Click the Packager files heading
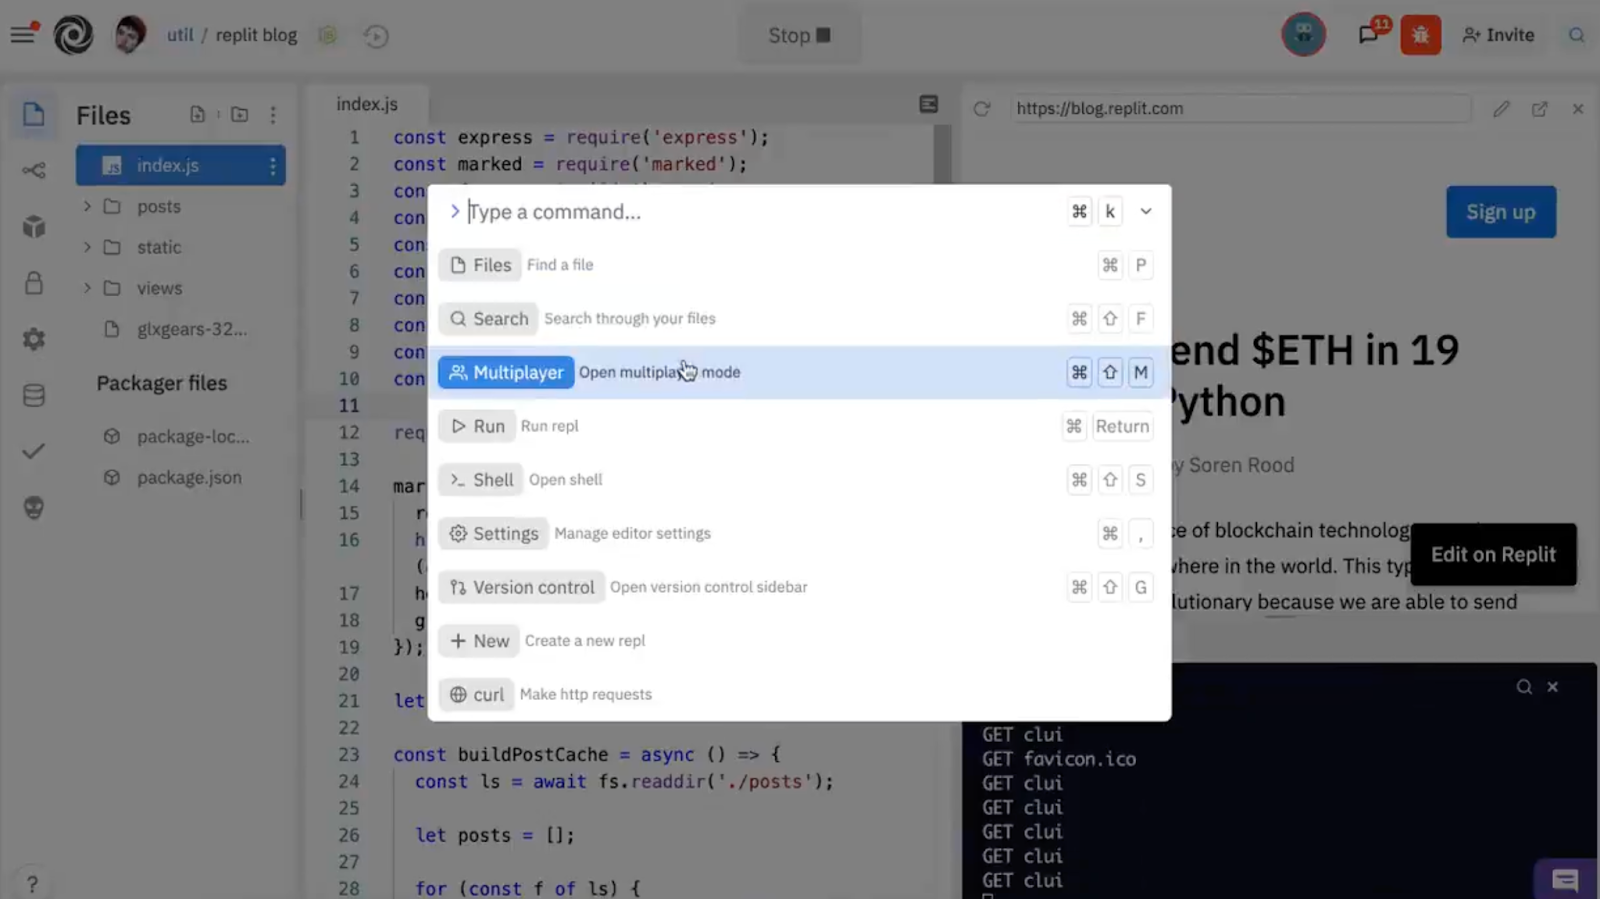This screenshot has width=1600, height=899. point(162,383)
